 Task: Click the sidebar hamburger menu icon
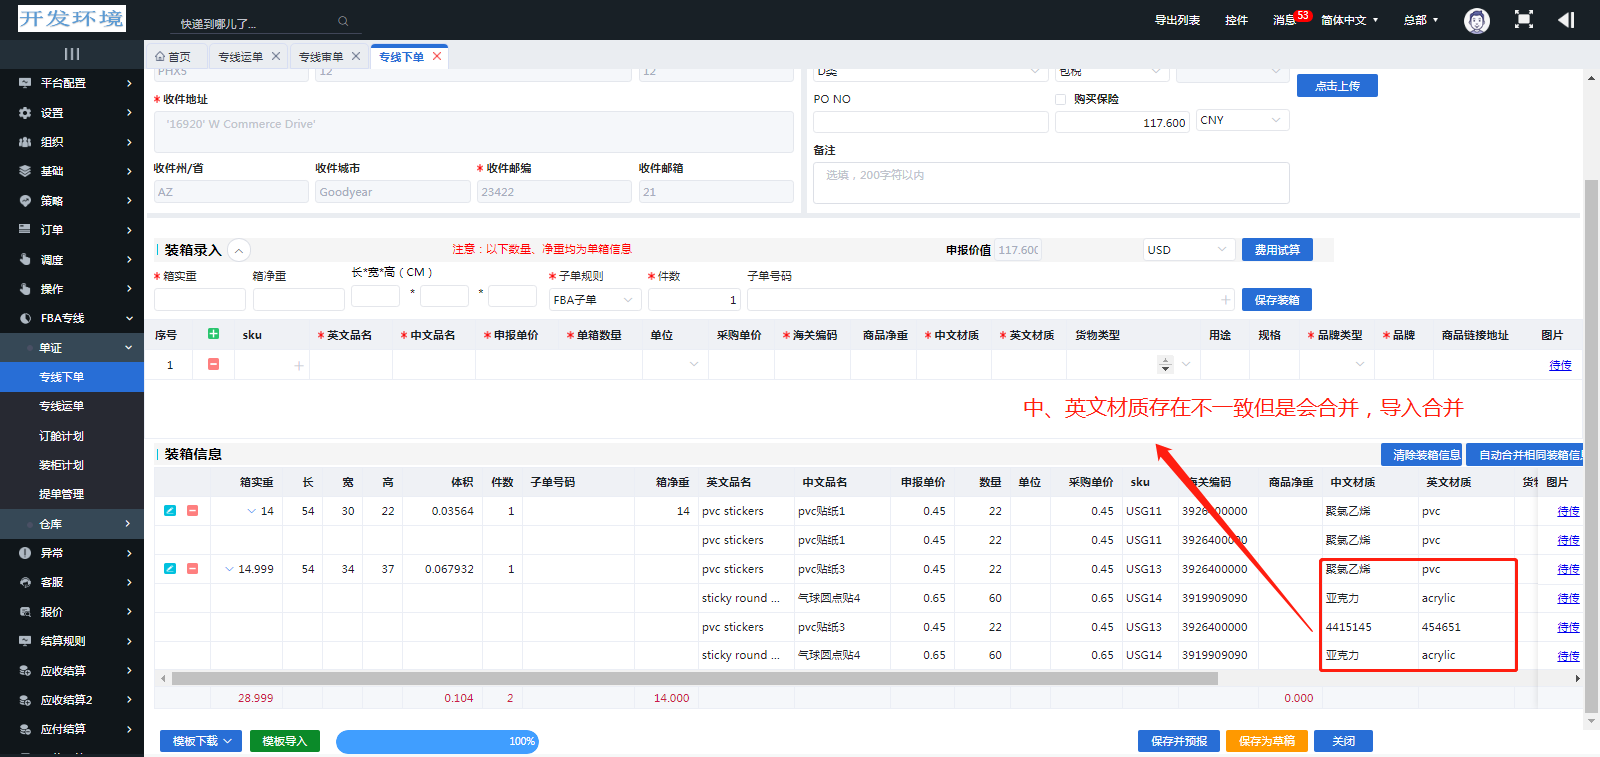72,54
